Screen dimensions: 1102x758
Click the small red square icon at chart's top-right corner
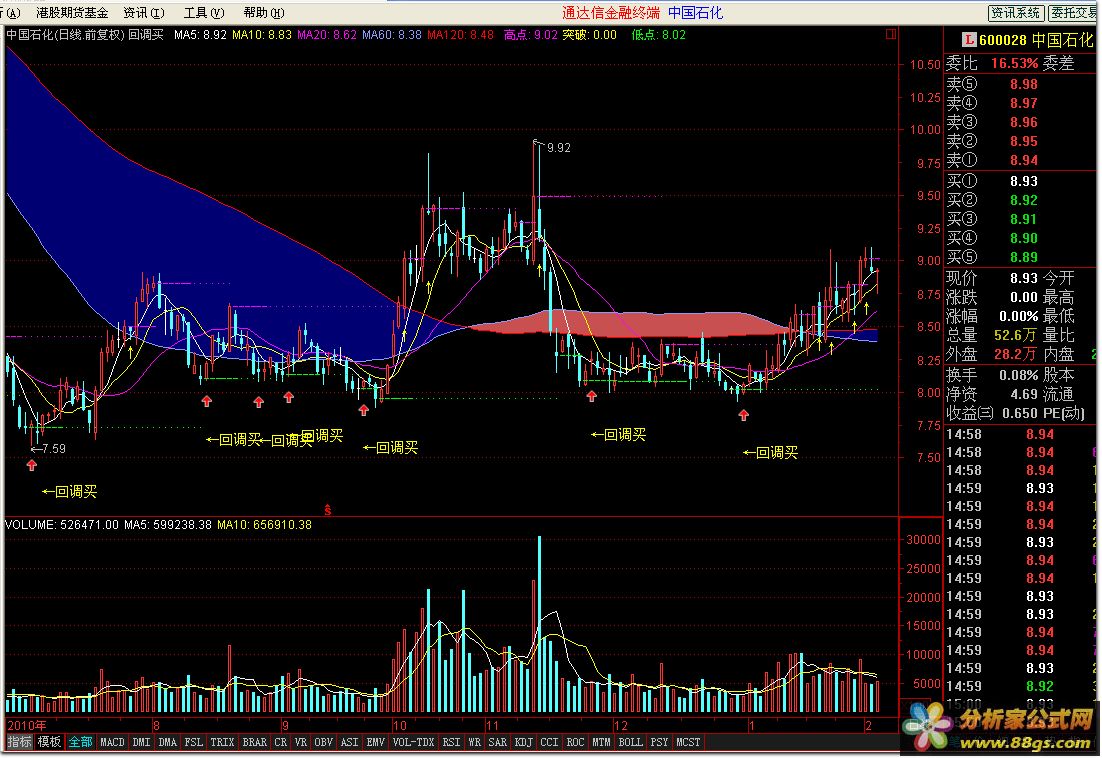891,34
